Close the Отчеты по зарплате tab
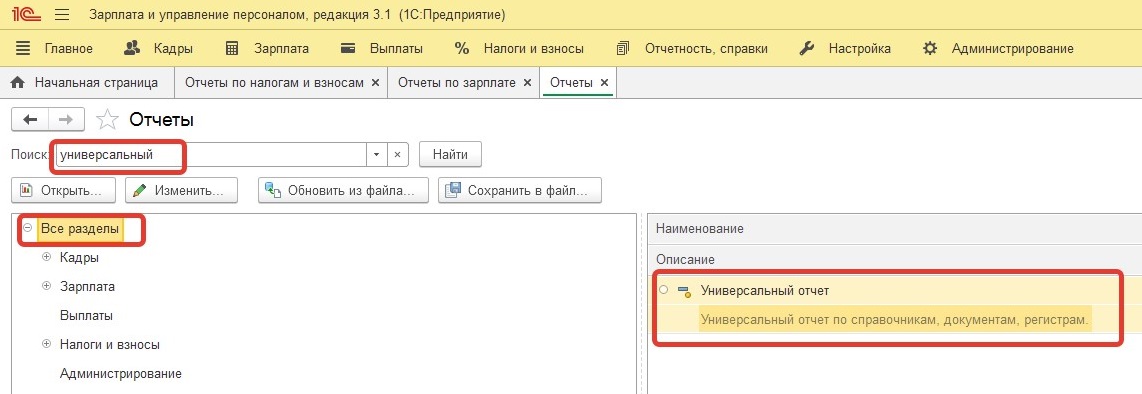Viewport: 1142px width, 394px height. click(528, 83)
